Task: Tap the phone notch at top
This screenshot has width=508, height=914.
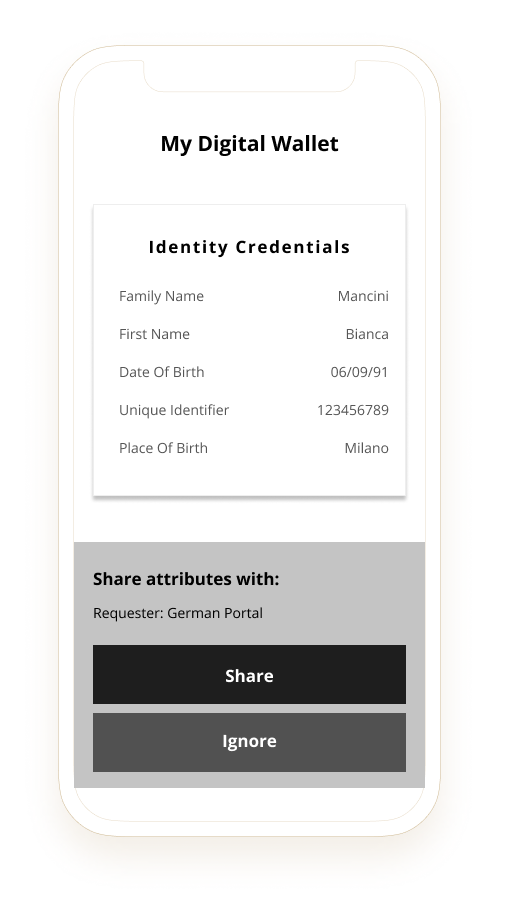Action: [249, 76]
